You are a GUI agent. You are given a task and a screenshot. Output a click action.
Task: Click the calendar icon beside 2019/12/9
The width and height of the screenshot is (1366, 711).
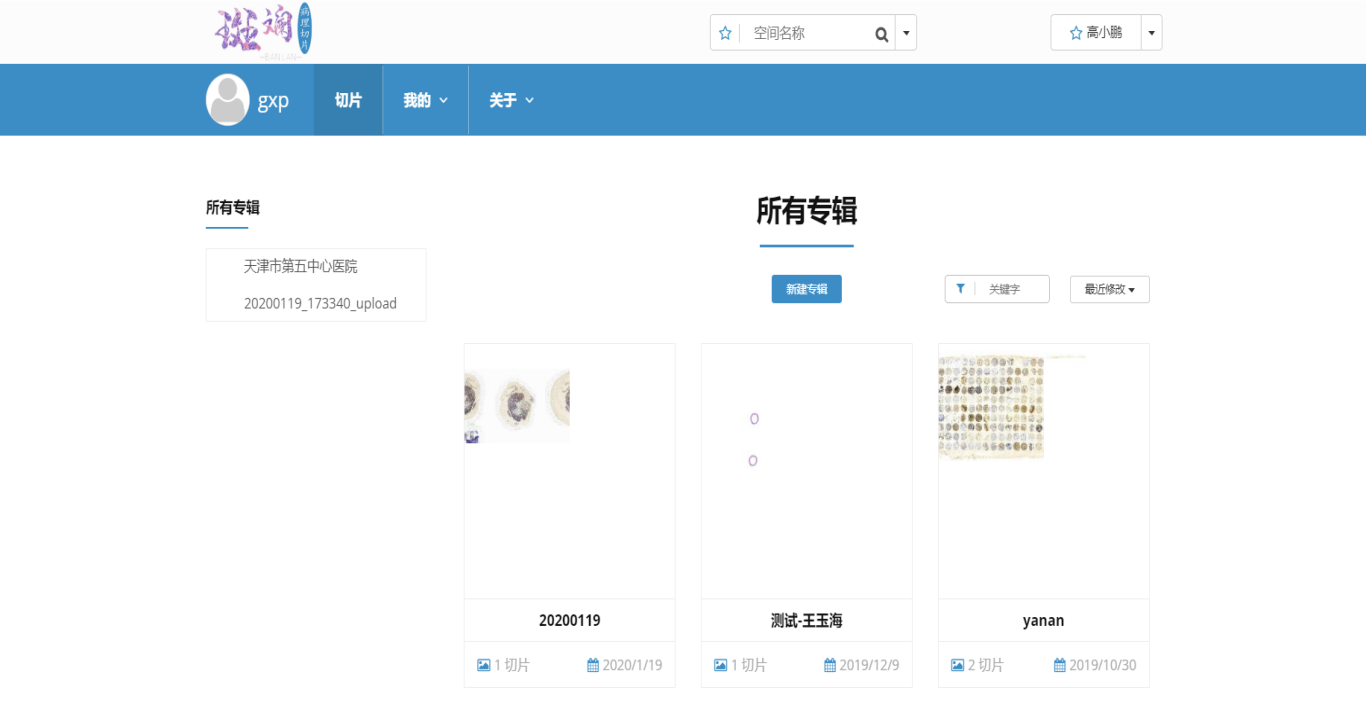830,665
